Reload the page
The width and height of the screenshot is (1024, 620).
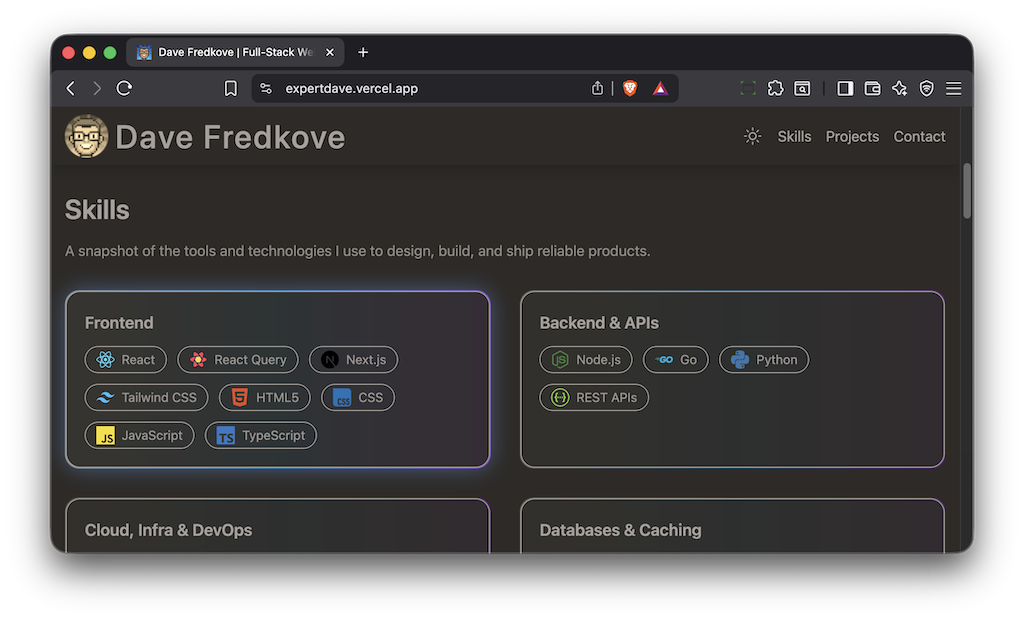pos(124,88)
